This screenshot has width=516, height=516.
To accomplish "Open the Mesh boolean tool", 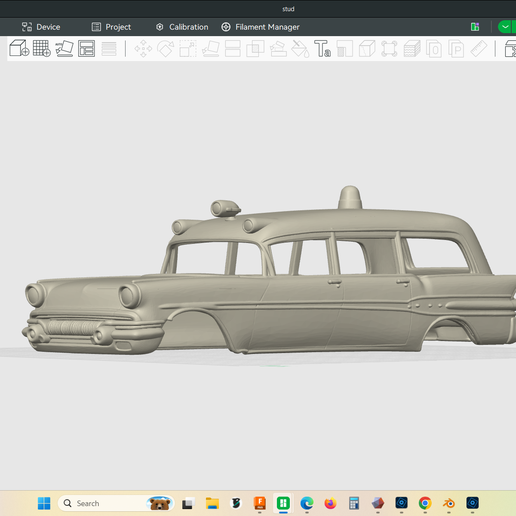I will point(255,49).
